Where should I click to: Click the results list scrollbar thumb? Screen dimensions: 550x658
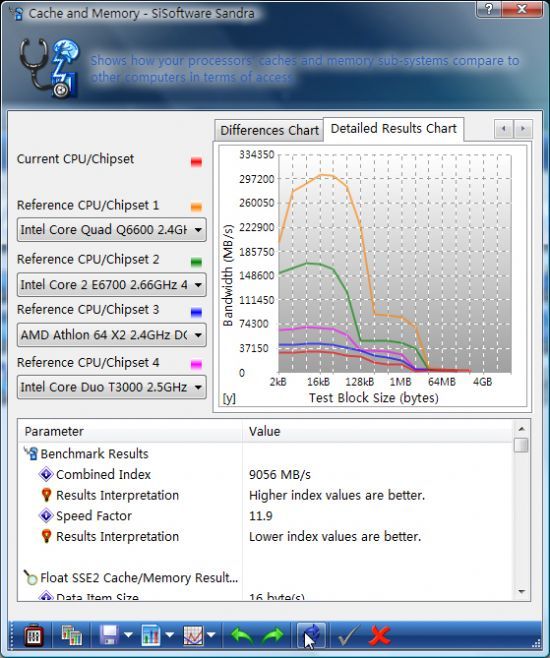pos(521,445)
